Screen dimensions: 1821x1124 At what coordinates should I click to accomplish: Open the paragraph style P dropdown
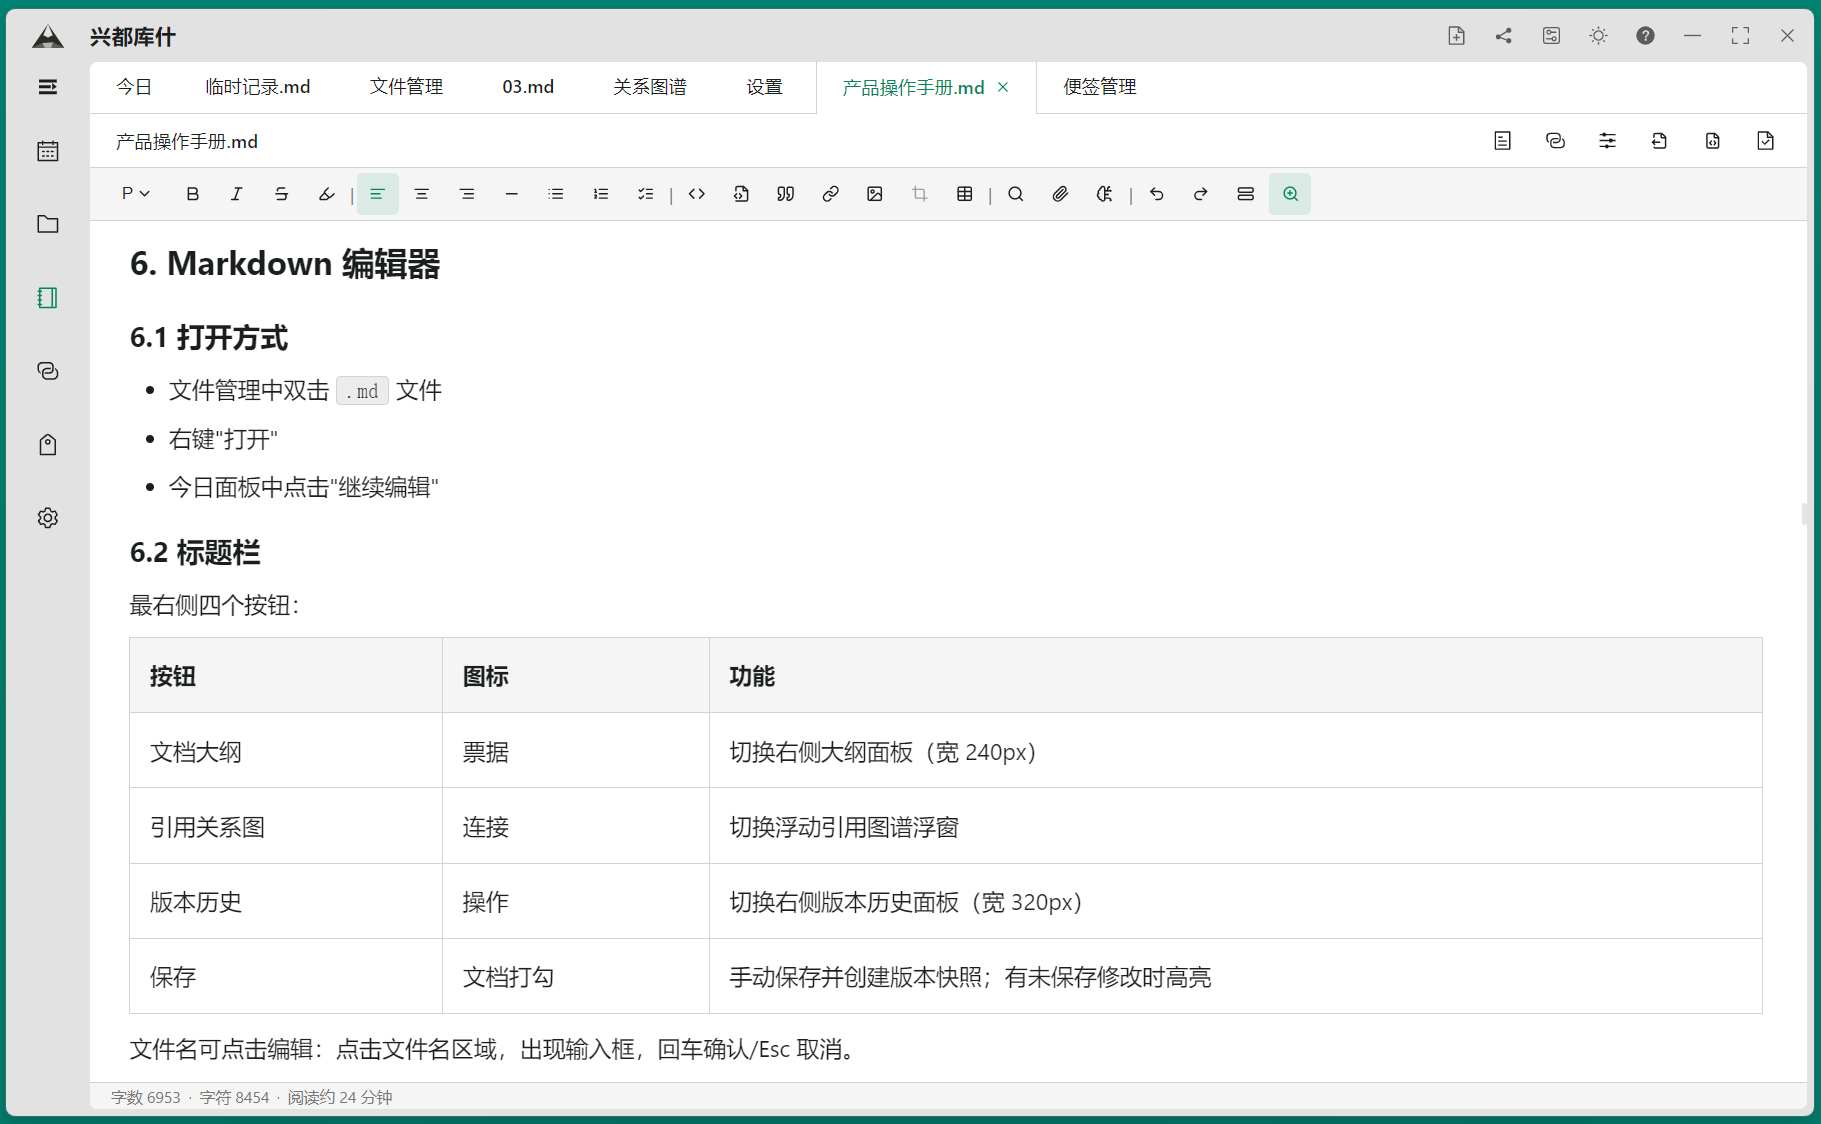135,194
